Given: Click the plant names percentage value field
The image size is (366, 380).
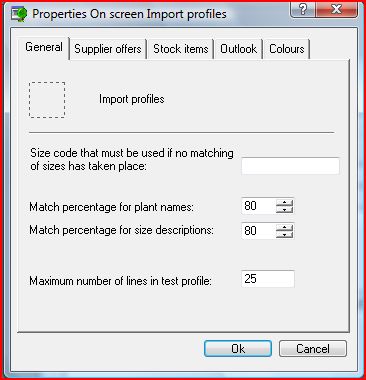Looking at the screenshot, I should (259, 206).
